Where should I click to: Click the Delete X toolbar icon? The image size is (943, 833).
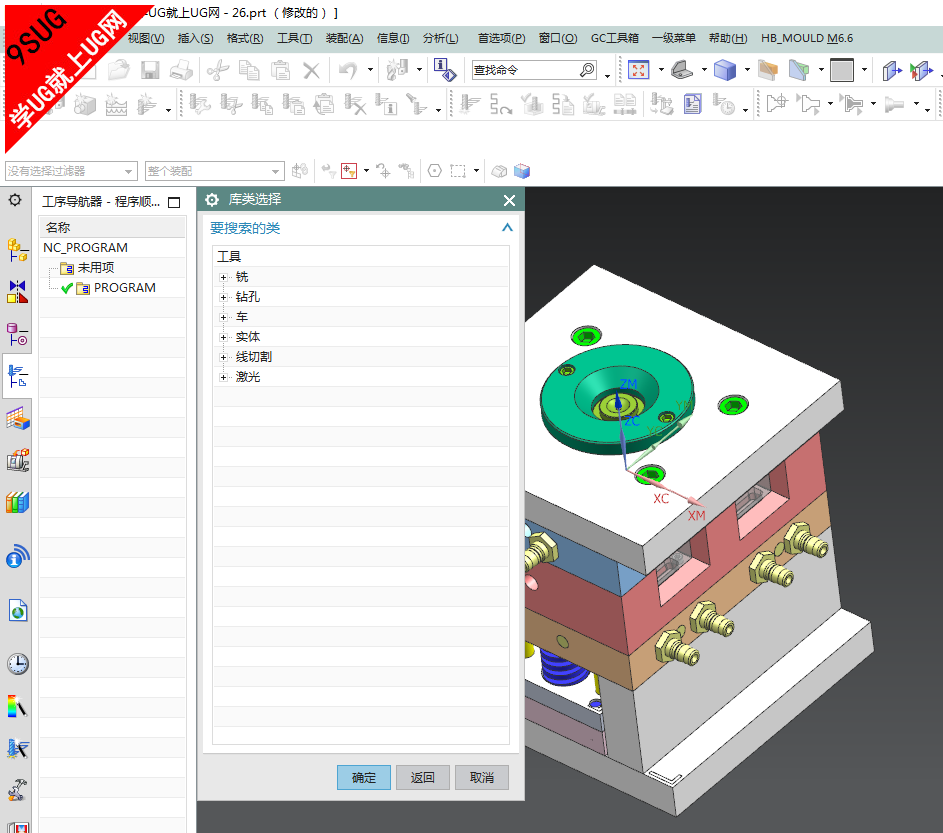tap(311, 70)
